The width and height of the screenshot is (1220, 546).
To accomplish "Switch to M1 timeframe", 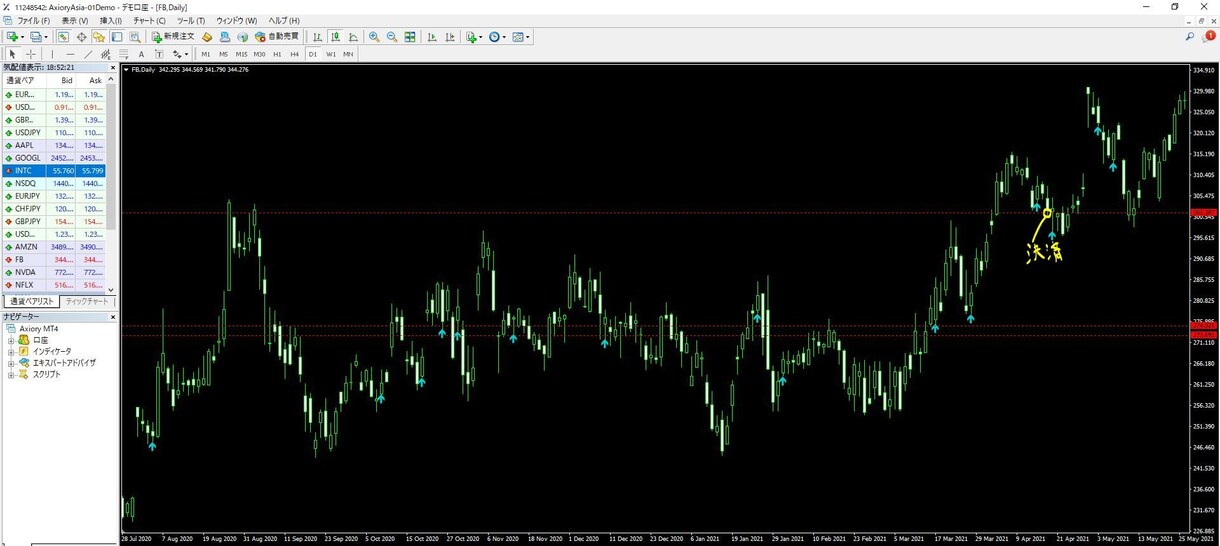I will pos(205,54).
